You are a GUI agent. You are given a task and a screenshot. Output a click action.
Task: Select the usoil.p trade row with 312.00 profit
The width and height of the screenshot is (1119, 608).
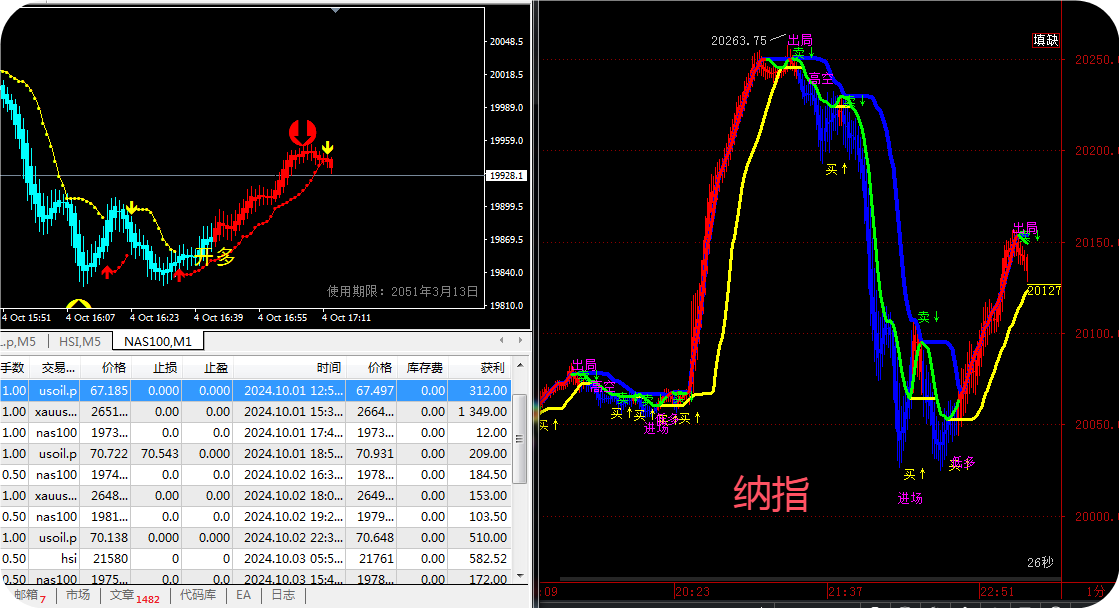tap(255, 390)
